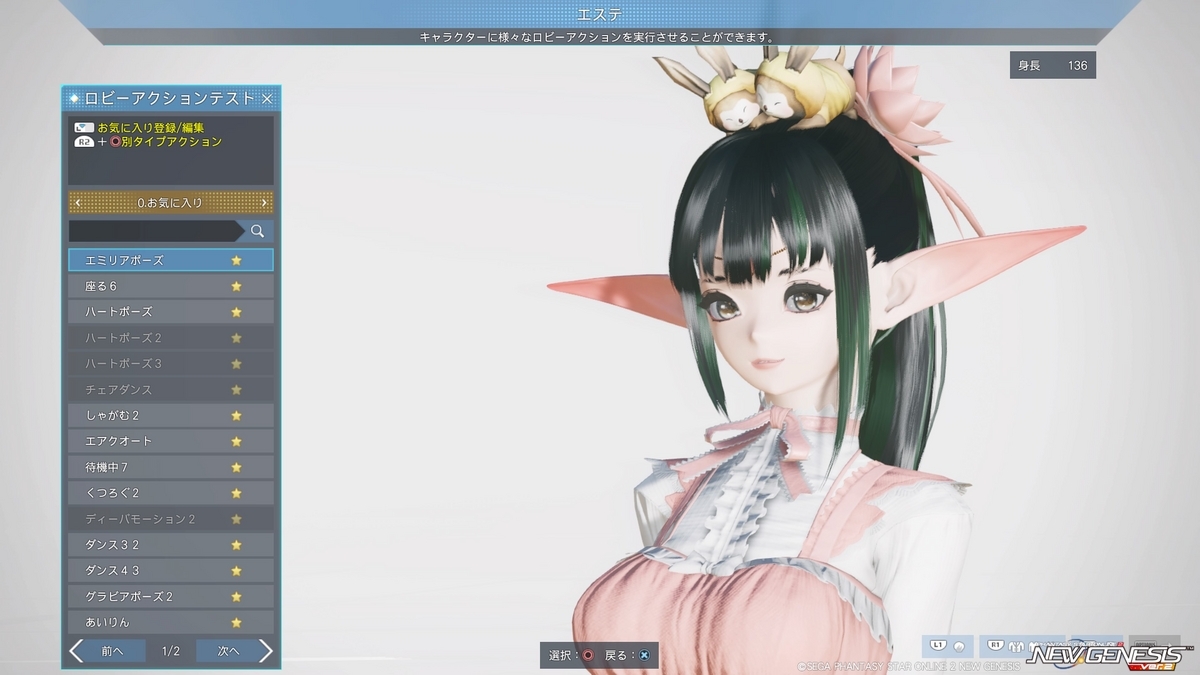Click the 次へ button
Viewport: 1200px width, 675px height.
tap(229, 651)
